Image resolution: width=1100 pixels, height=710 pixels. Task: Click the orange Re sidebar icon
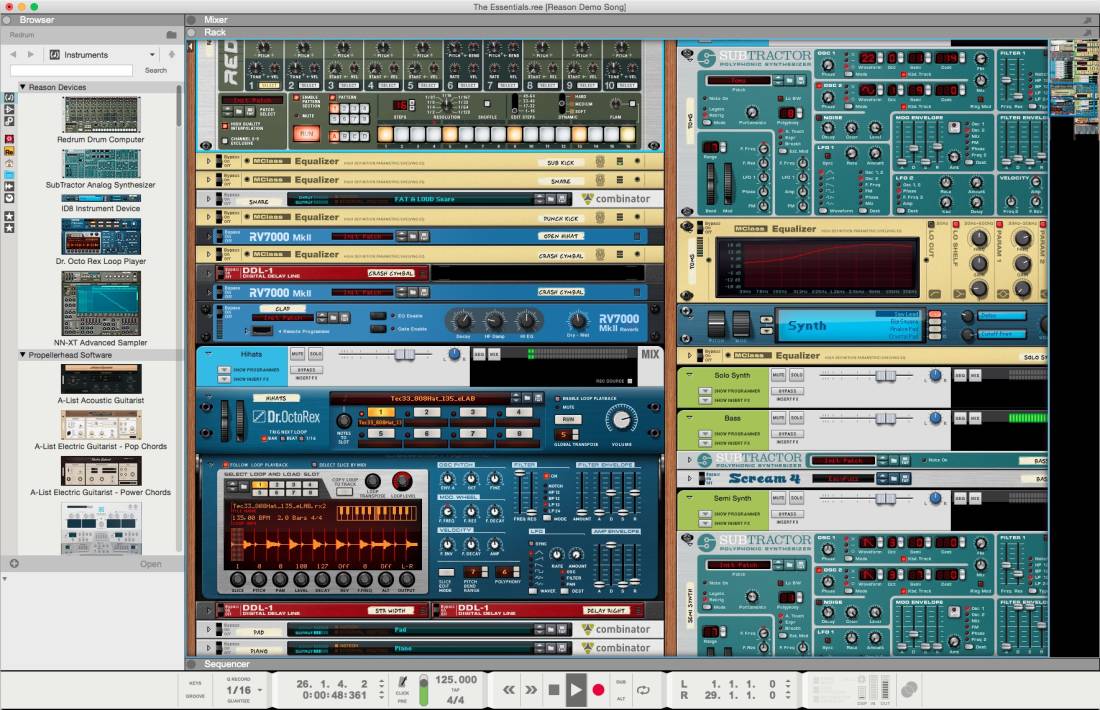tap(9, 151)
